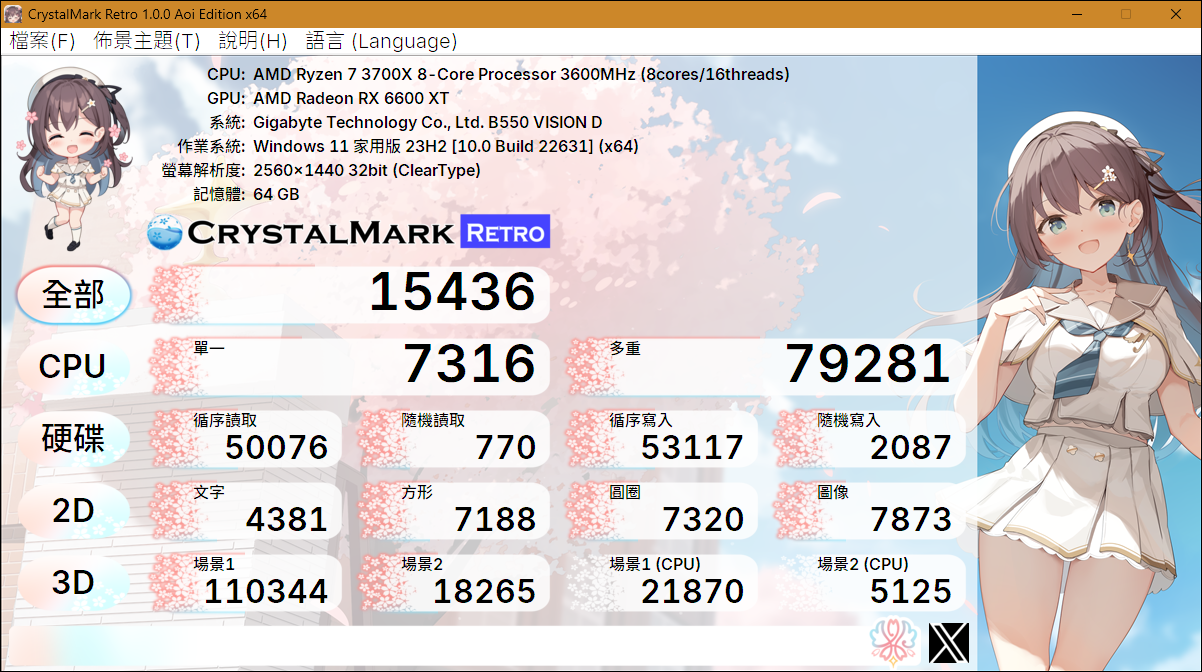Start the CPU benchmark button
Viewport: 1202px width, 672px height.
[x=73, y=366]
